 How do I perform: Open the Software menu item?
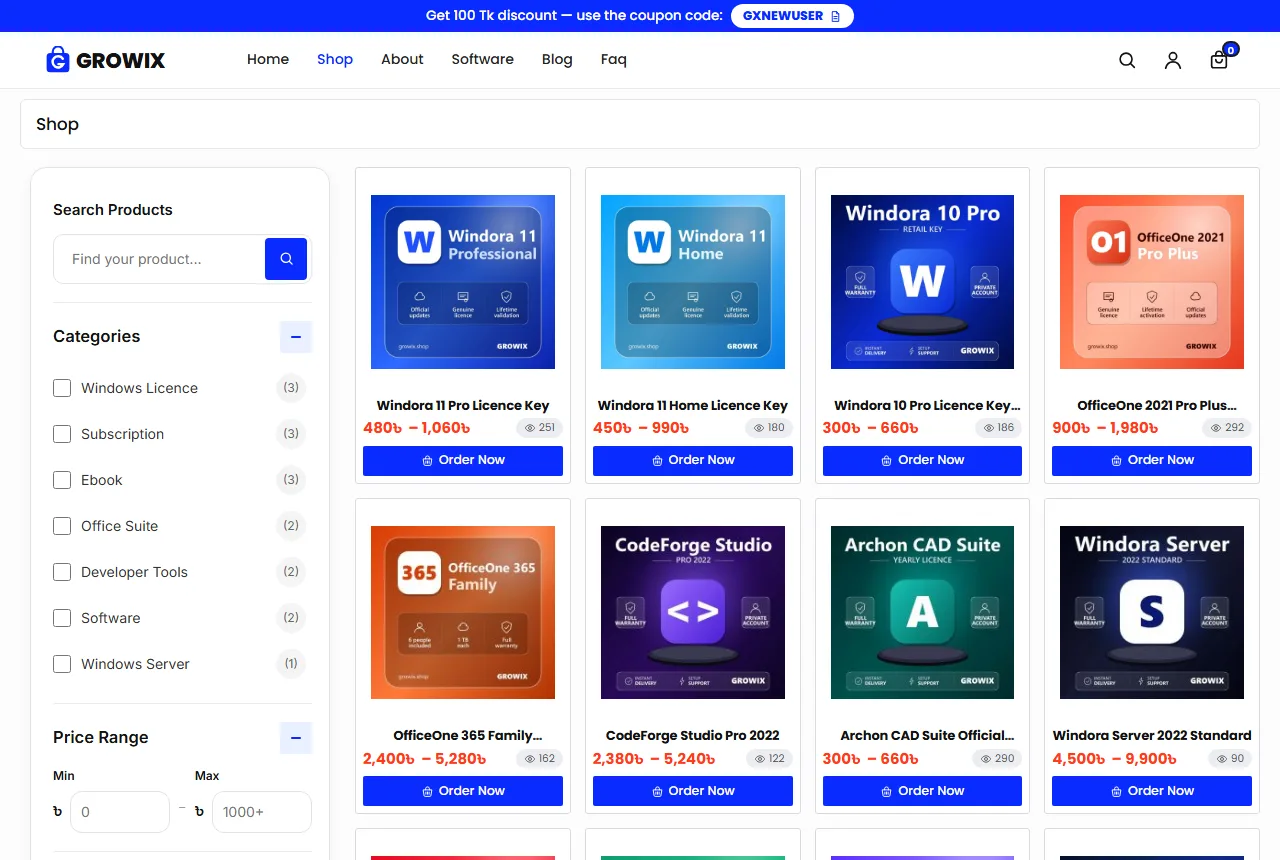482,59
